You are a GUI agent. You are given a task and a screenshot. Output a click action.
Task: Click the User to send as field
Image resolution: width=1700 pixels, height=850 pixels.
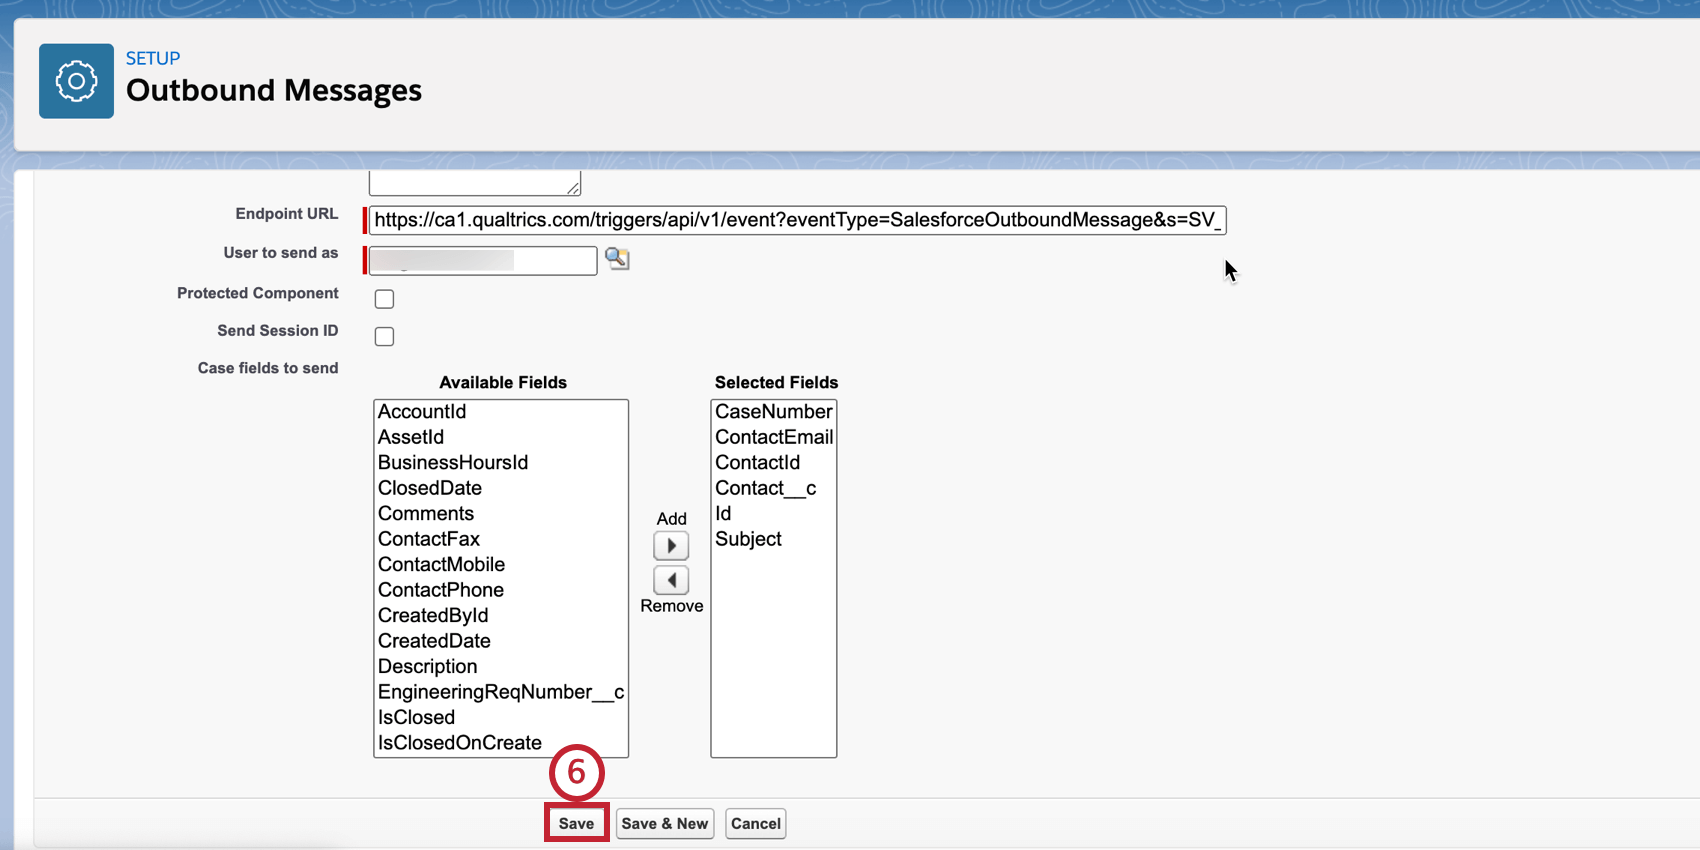coord(483,260)
